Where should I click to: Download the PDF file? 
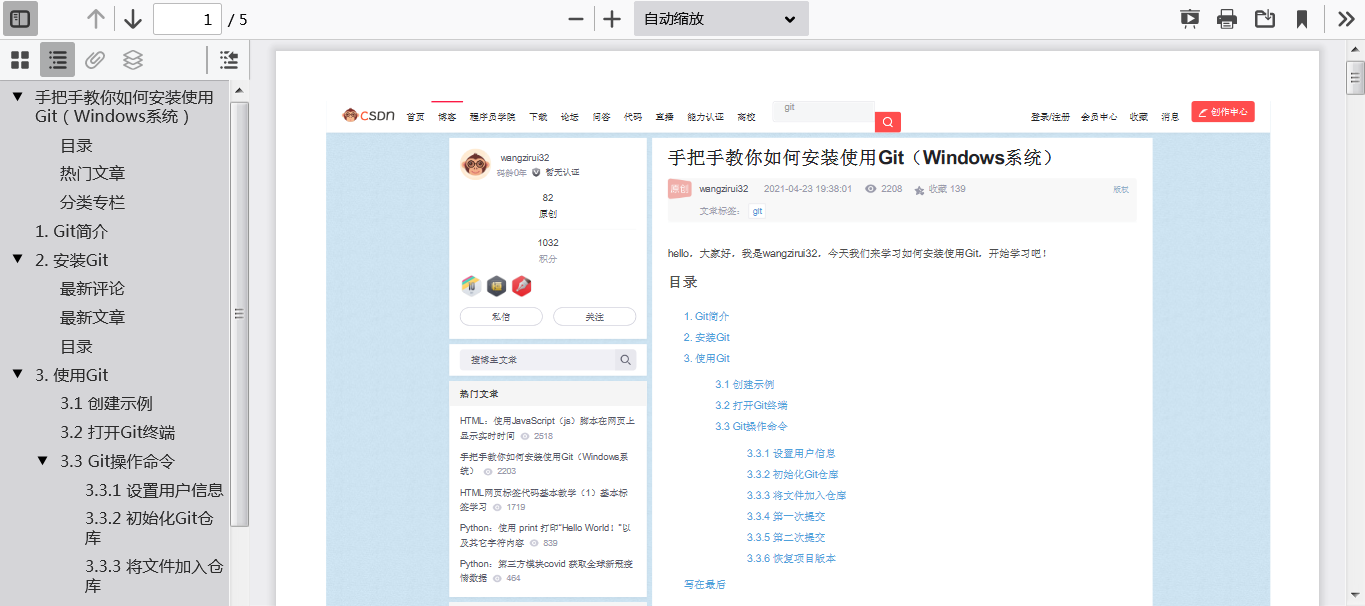coord(1265,19)
